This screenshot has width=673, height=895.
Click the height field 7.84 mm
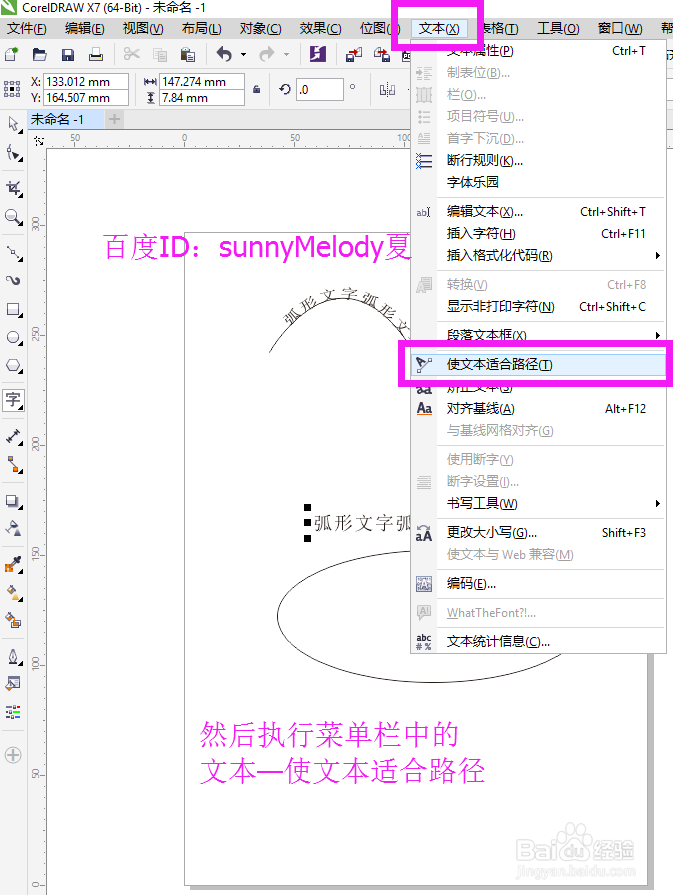(202, 98)
